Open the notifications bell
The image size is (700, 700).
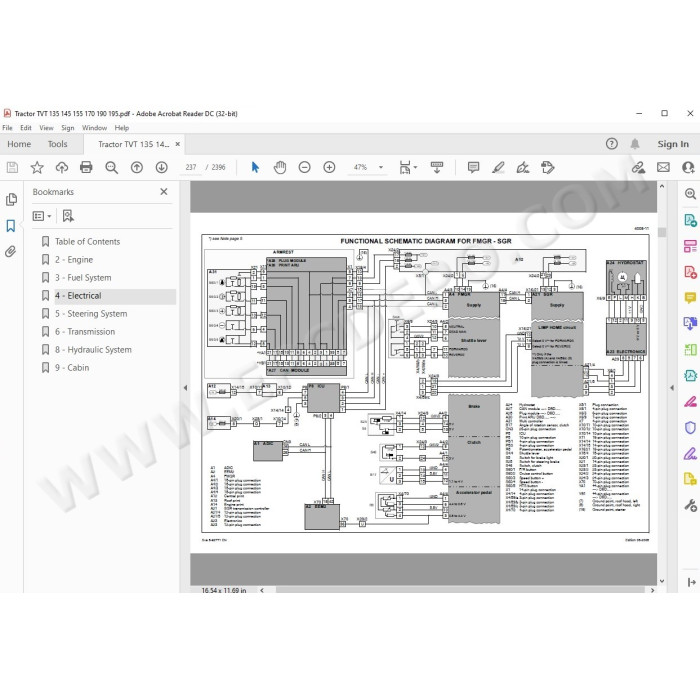pos(635,144)
